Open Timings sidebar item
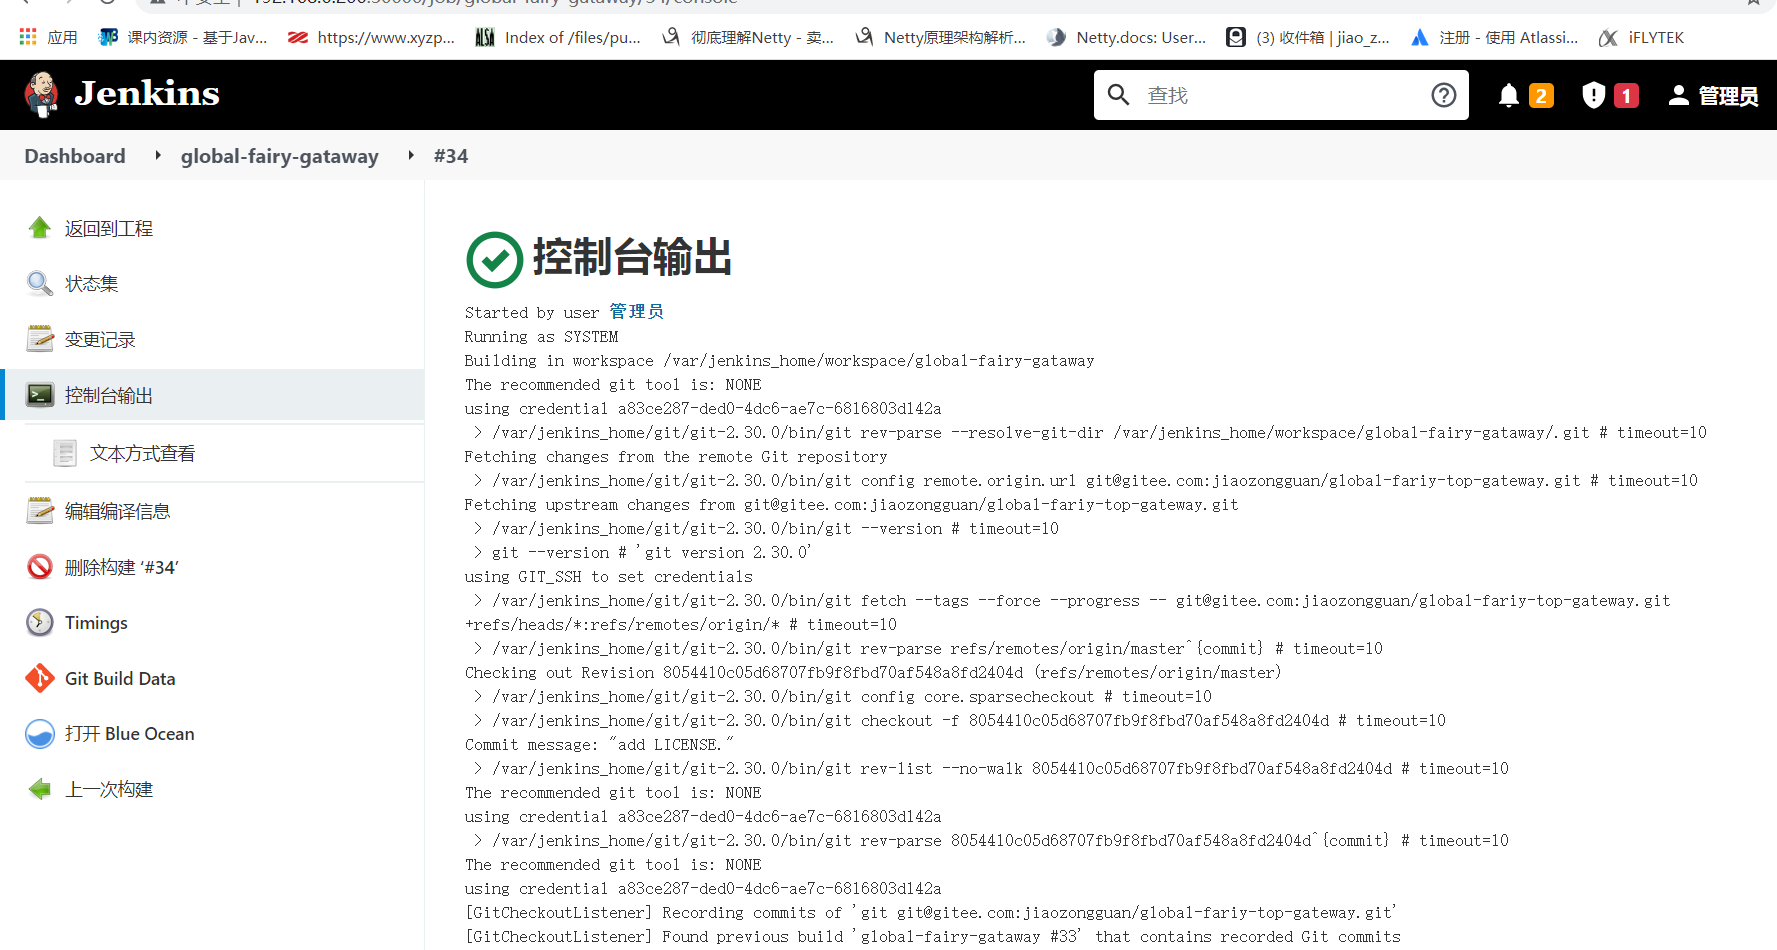Screen dimensions: 1777x950 pos(96,623)
